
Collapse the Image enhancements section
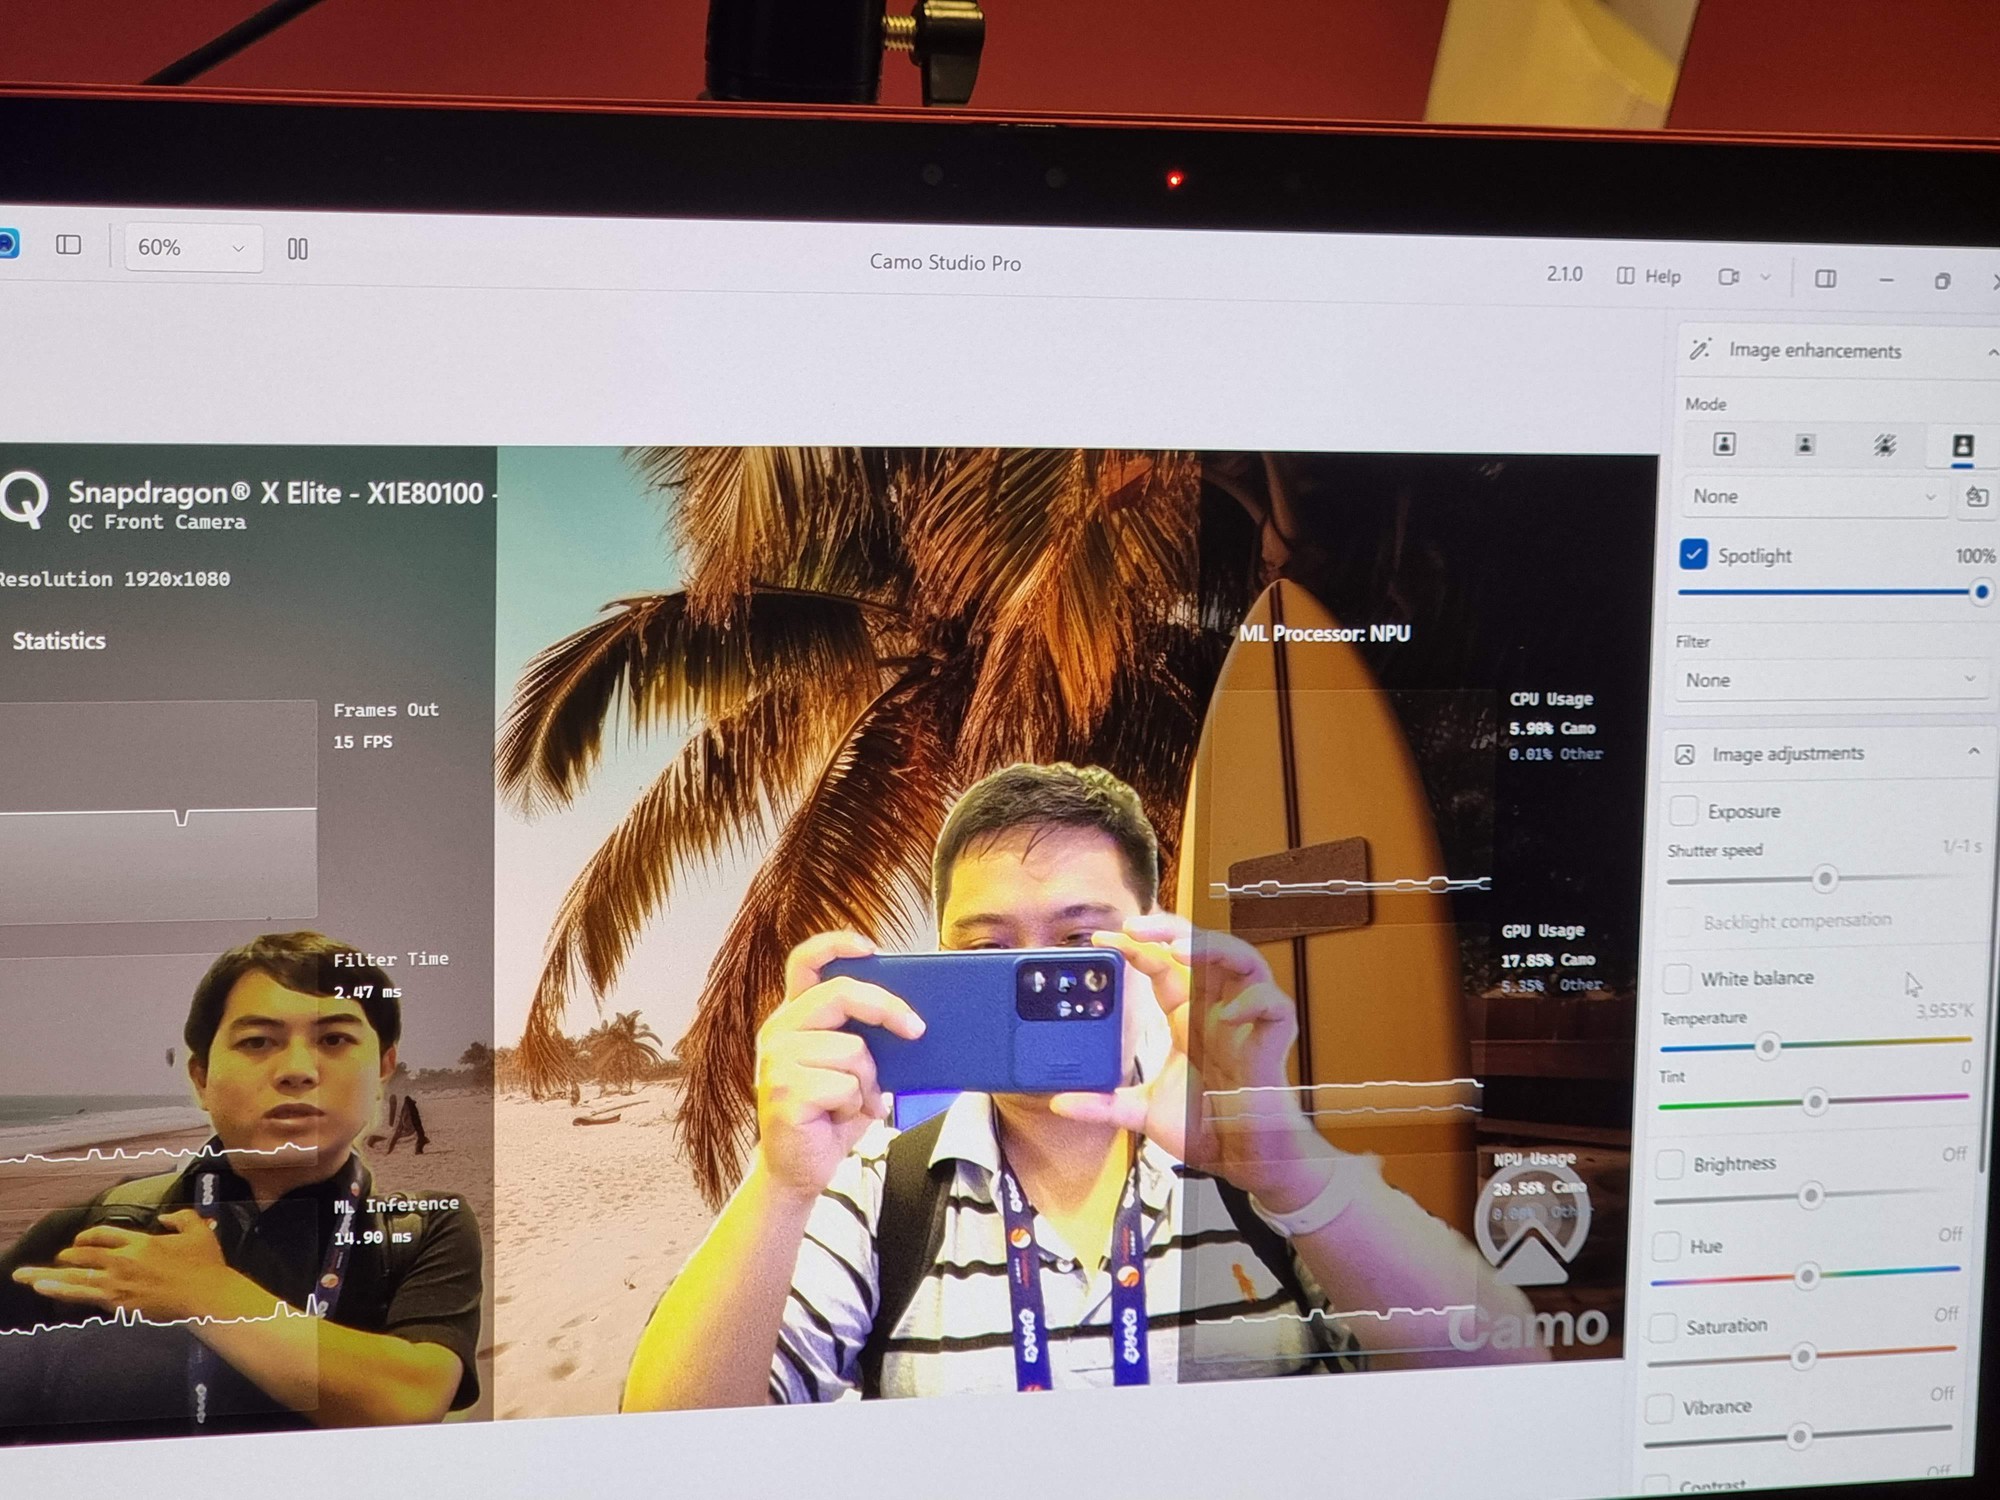point(1992,352)
